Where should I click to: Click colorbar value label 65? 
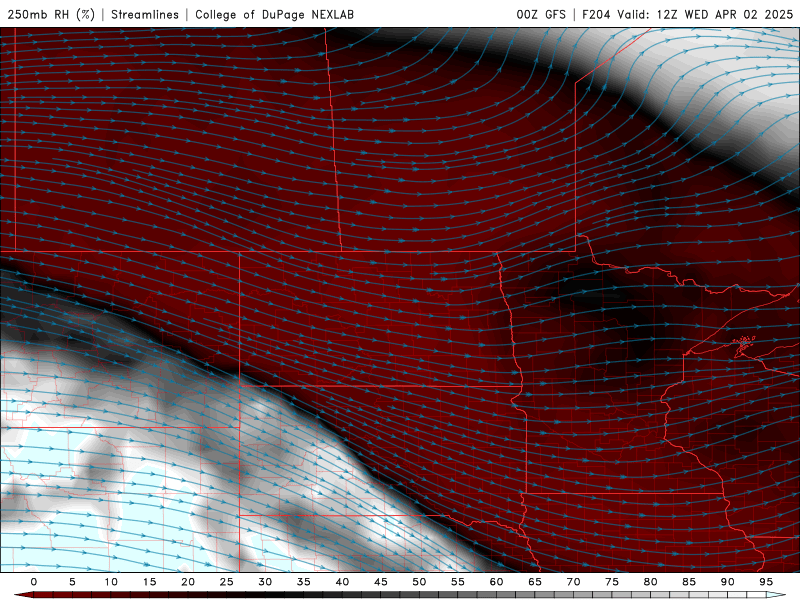point(535,582)
